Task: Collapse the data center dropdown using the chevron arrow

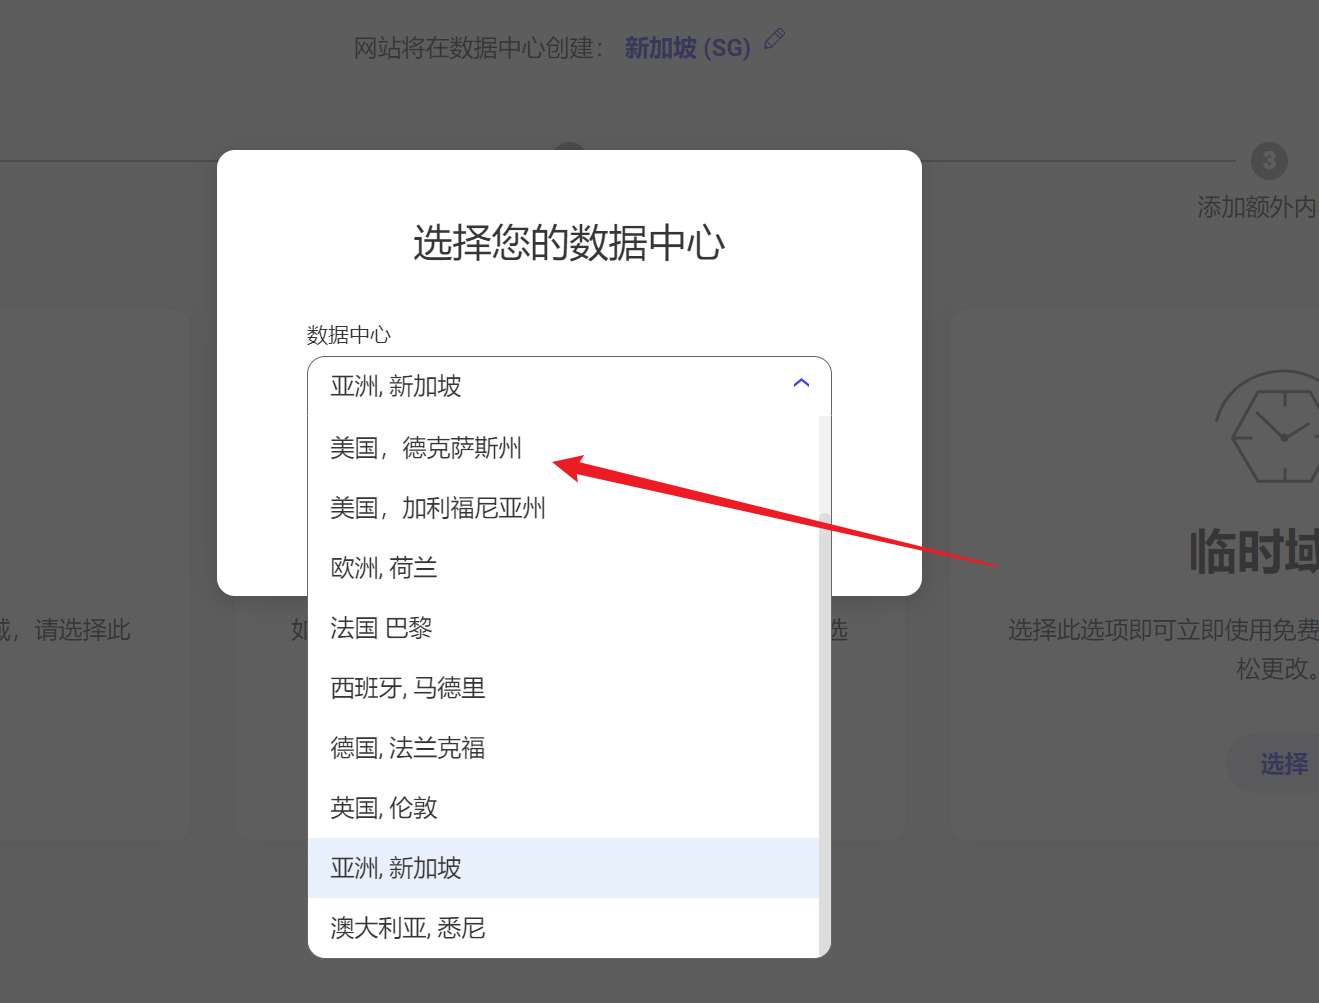Action: coord(801,384)
